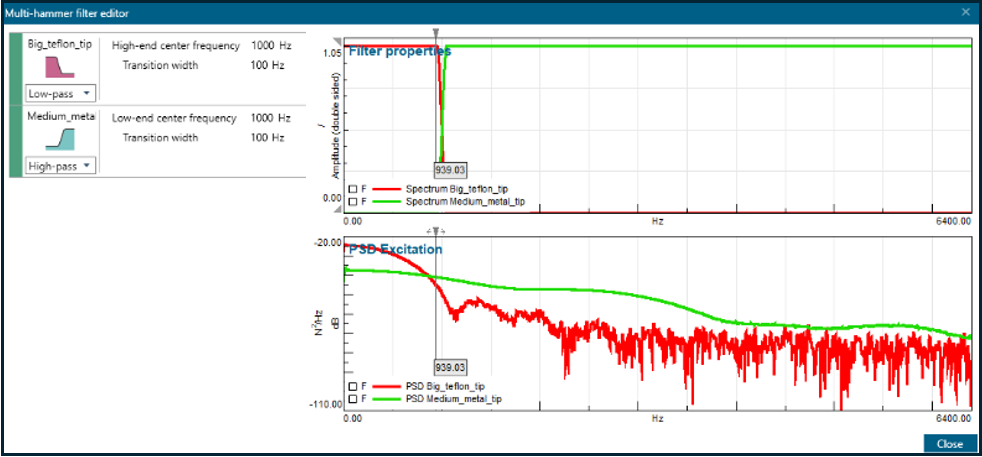Click green PSD Medium_metal_tip legend line
Image resolution: width=982 pixels, height=457 pixels.
click(x=385, y=398)
